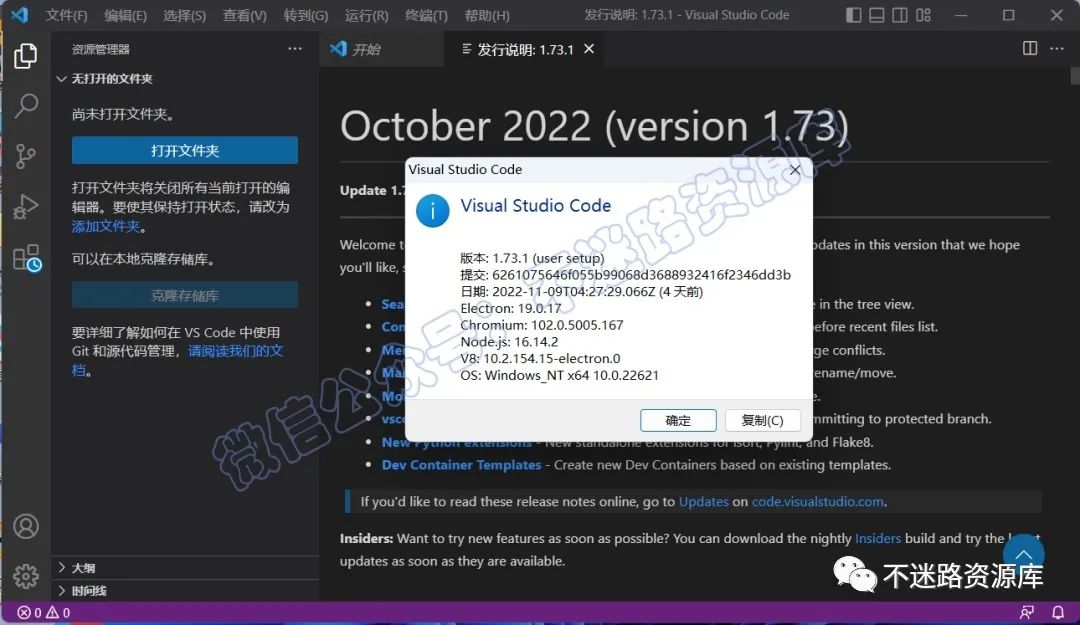Click the Electron: 19.0.17 line
The image size is (1080, 625).
coord(510,308)
